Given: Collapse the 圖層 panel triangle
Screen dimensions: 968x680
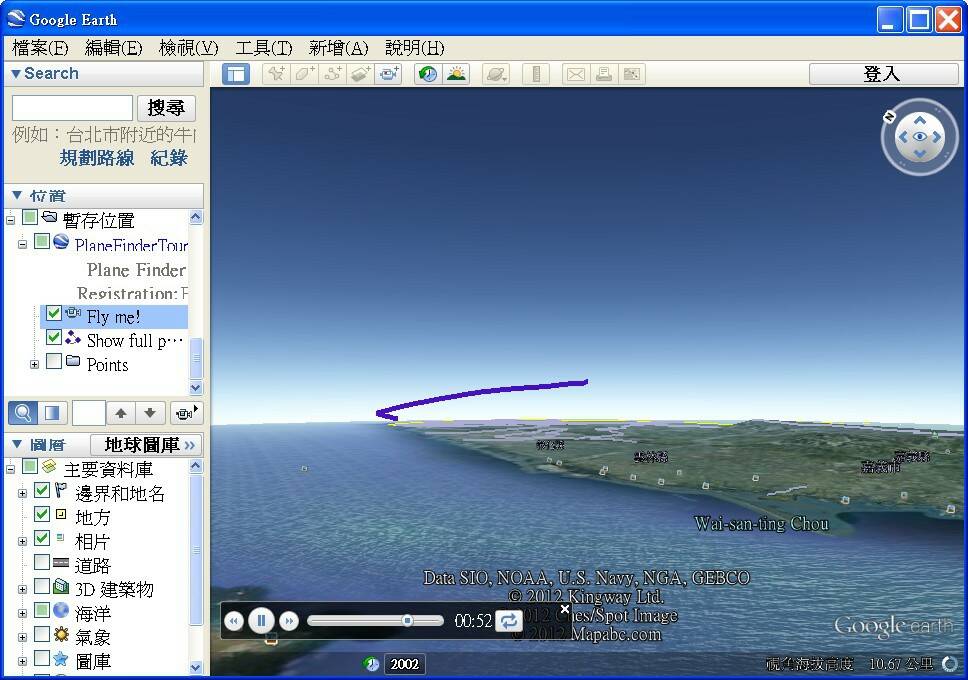Looking at the screenshot, I should pyautogui.click(x=17, y=444).
